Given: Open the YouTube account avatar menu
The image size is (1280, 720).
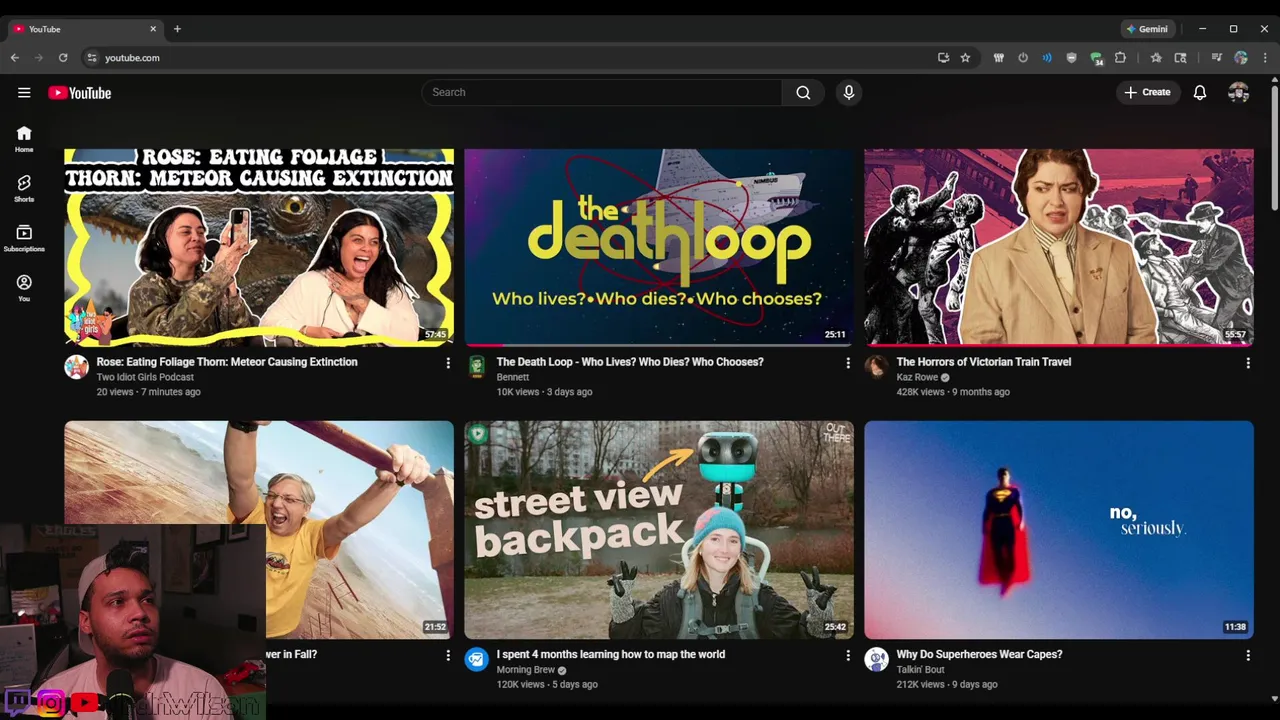Looking at the screenshot, I should pyautogui.click(x=1239, y=92).
